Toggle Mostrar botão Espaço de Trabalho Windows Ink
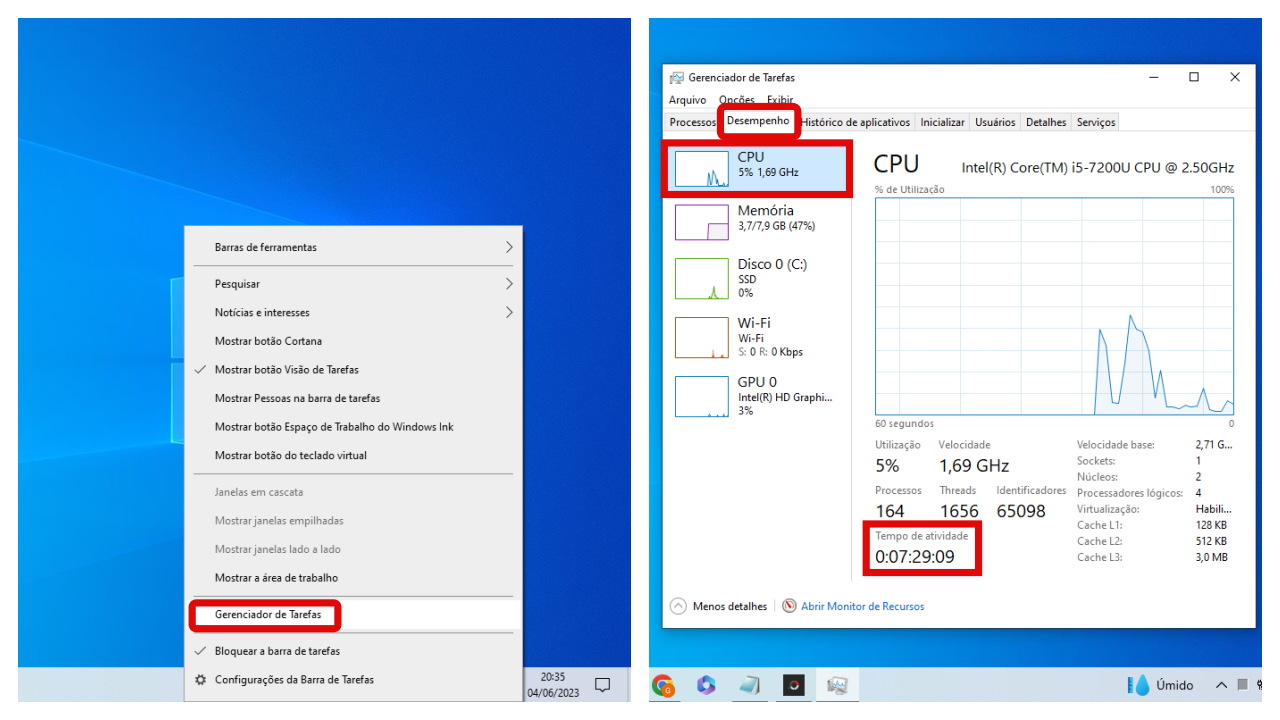 [353, 426]
